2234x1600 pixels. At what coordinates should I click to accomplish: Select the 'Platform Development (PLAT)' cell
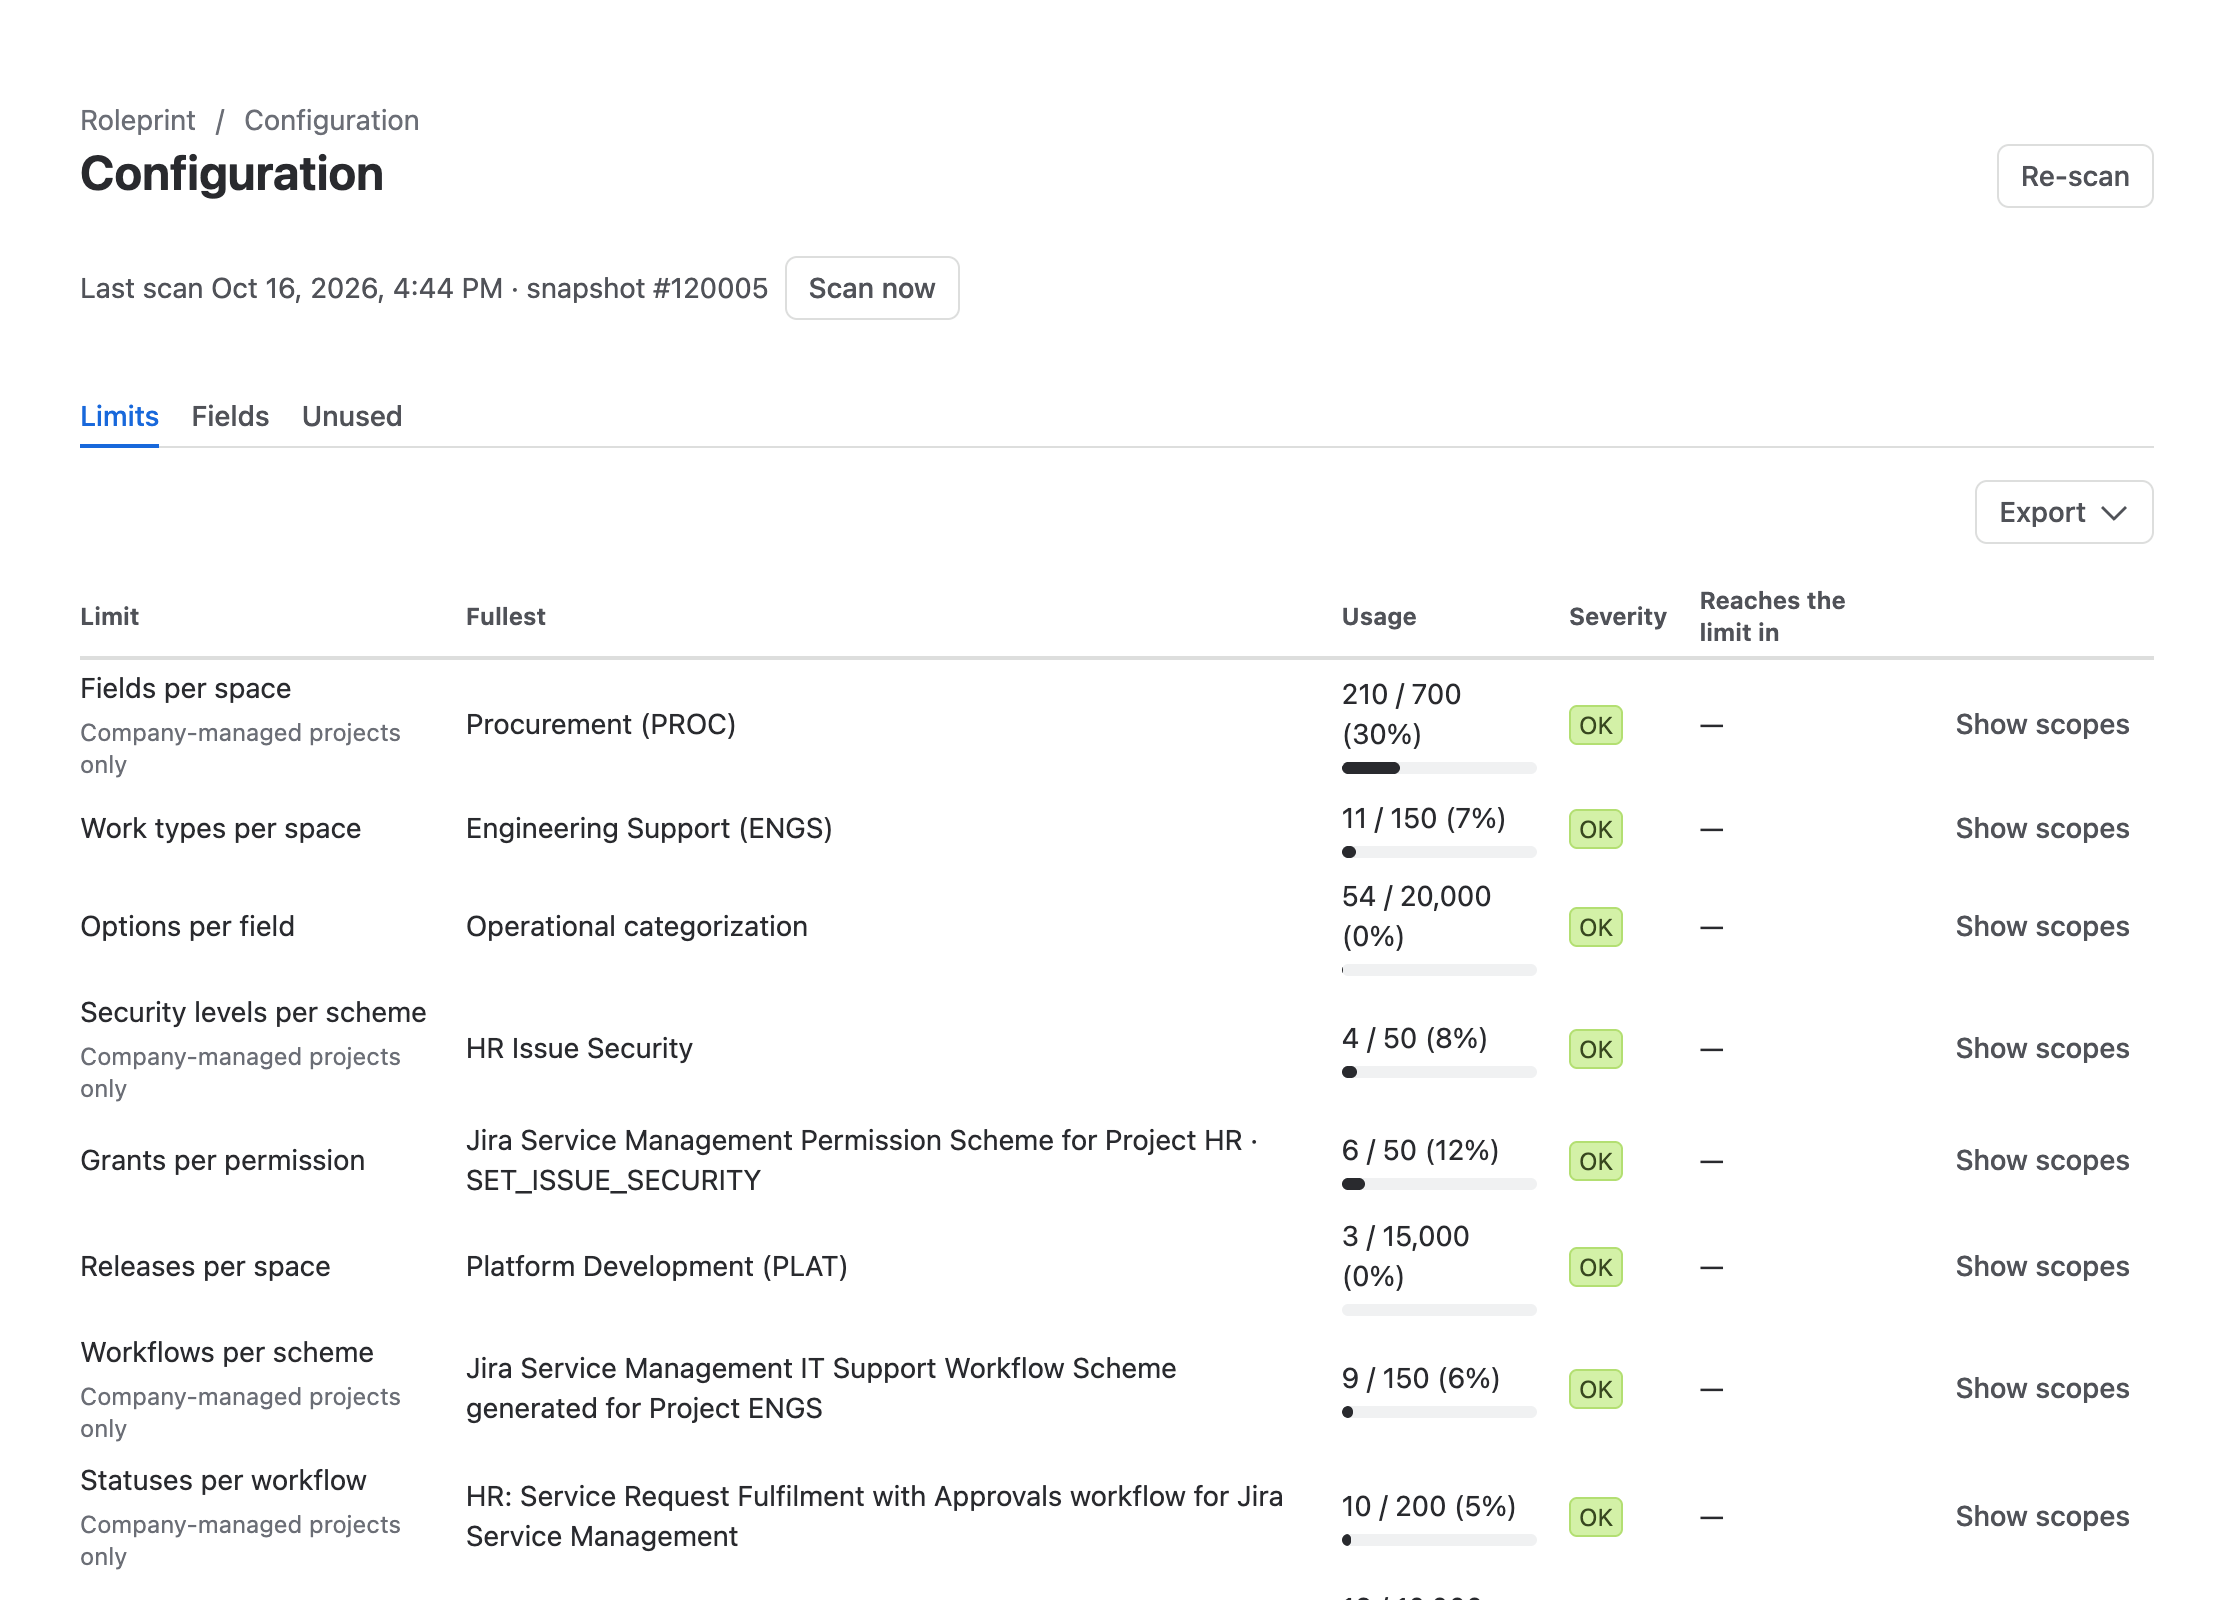click(656, 1266)
